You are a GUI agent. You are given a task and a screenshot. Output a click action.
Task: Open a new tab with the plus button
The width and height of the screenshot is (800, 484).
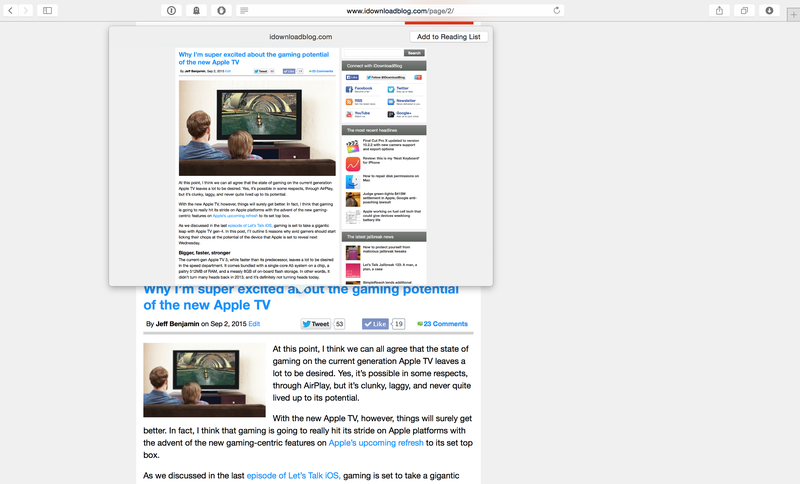tap(793, 15)
